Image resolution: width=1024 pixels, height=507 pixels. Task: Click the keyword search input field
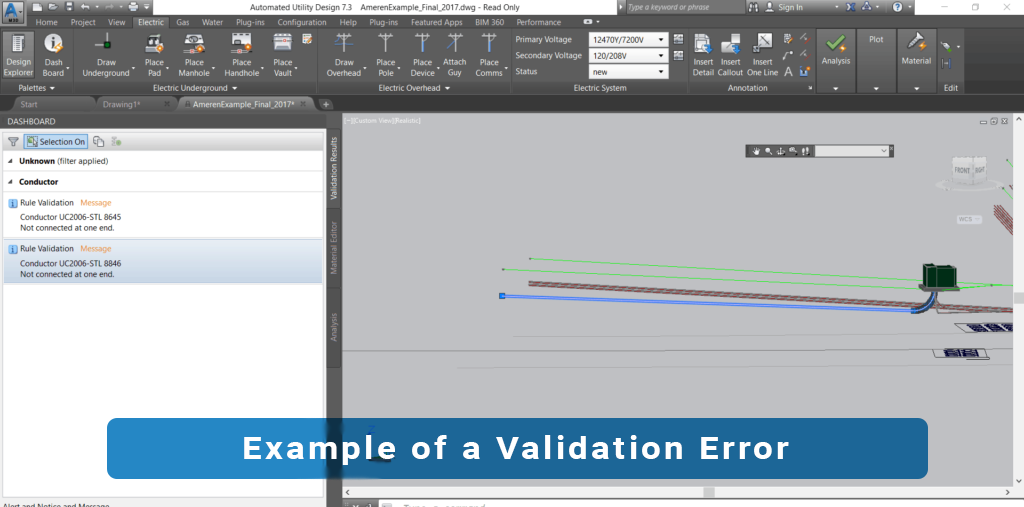[x=684, y=7]
